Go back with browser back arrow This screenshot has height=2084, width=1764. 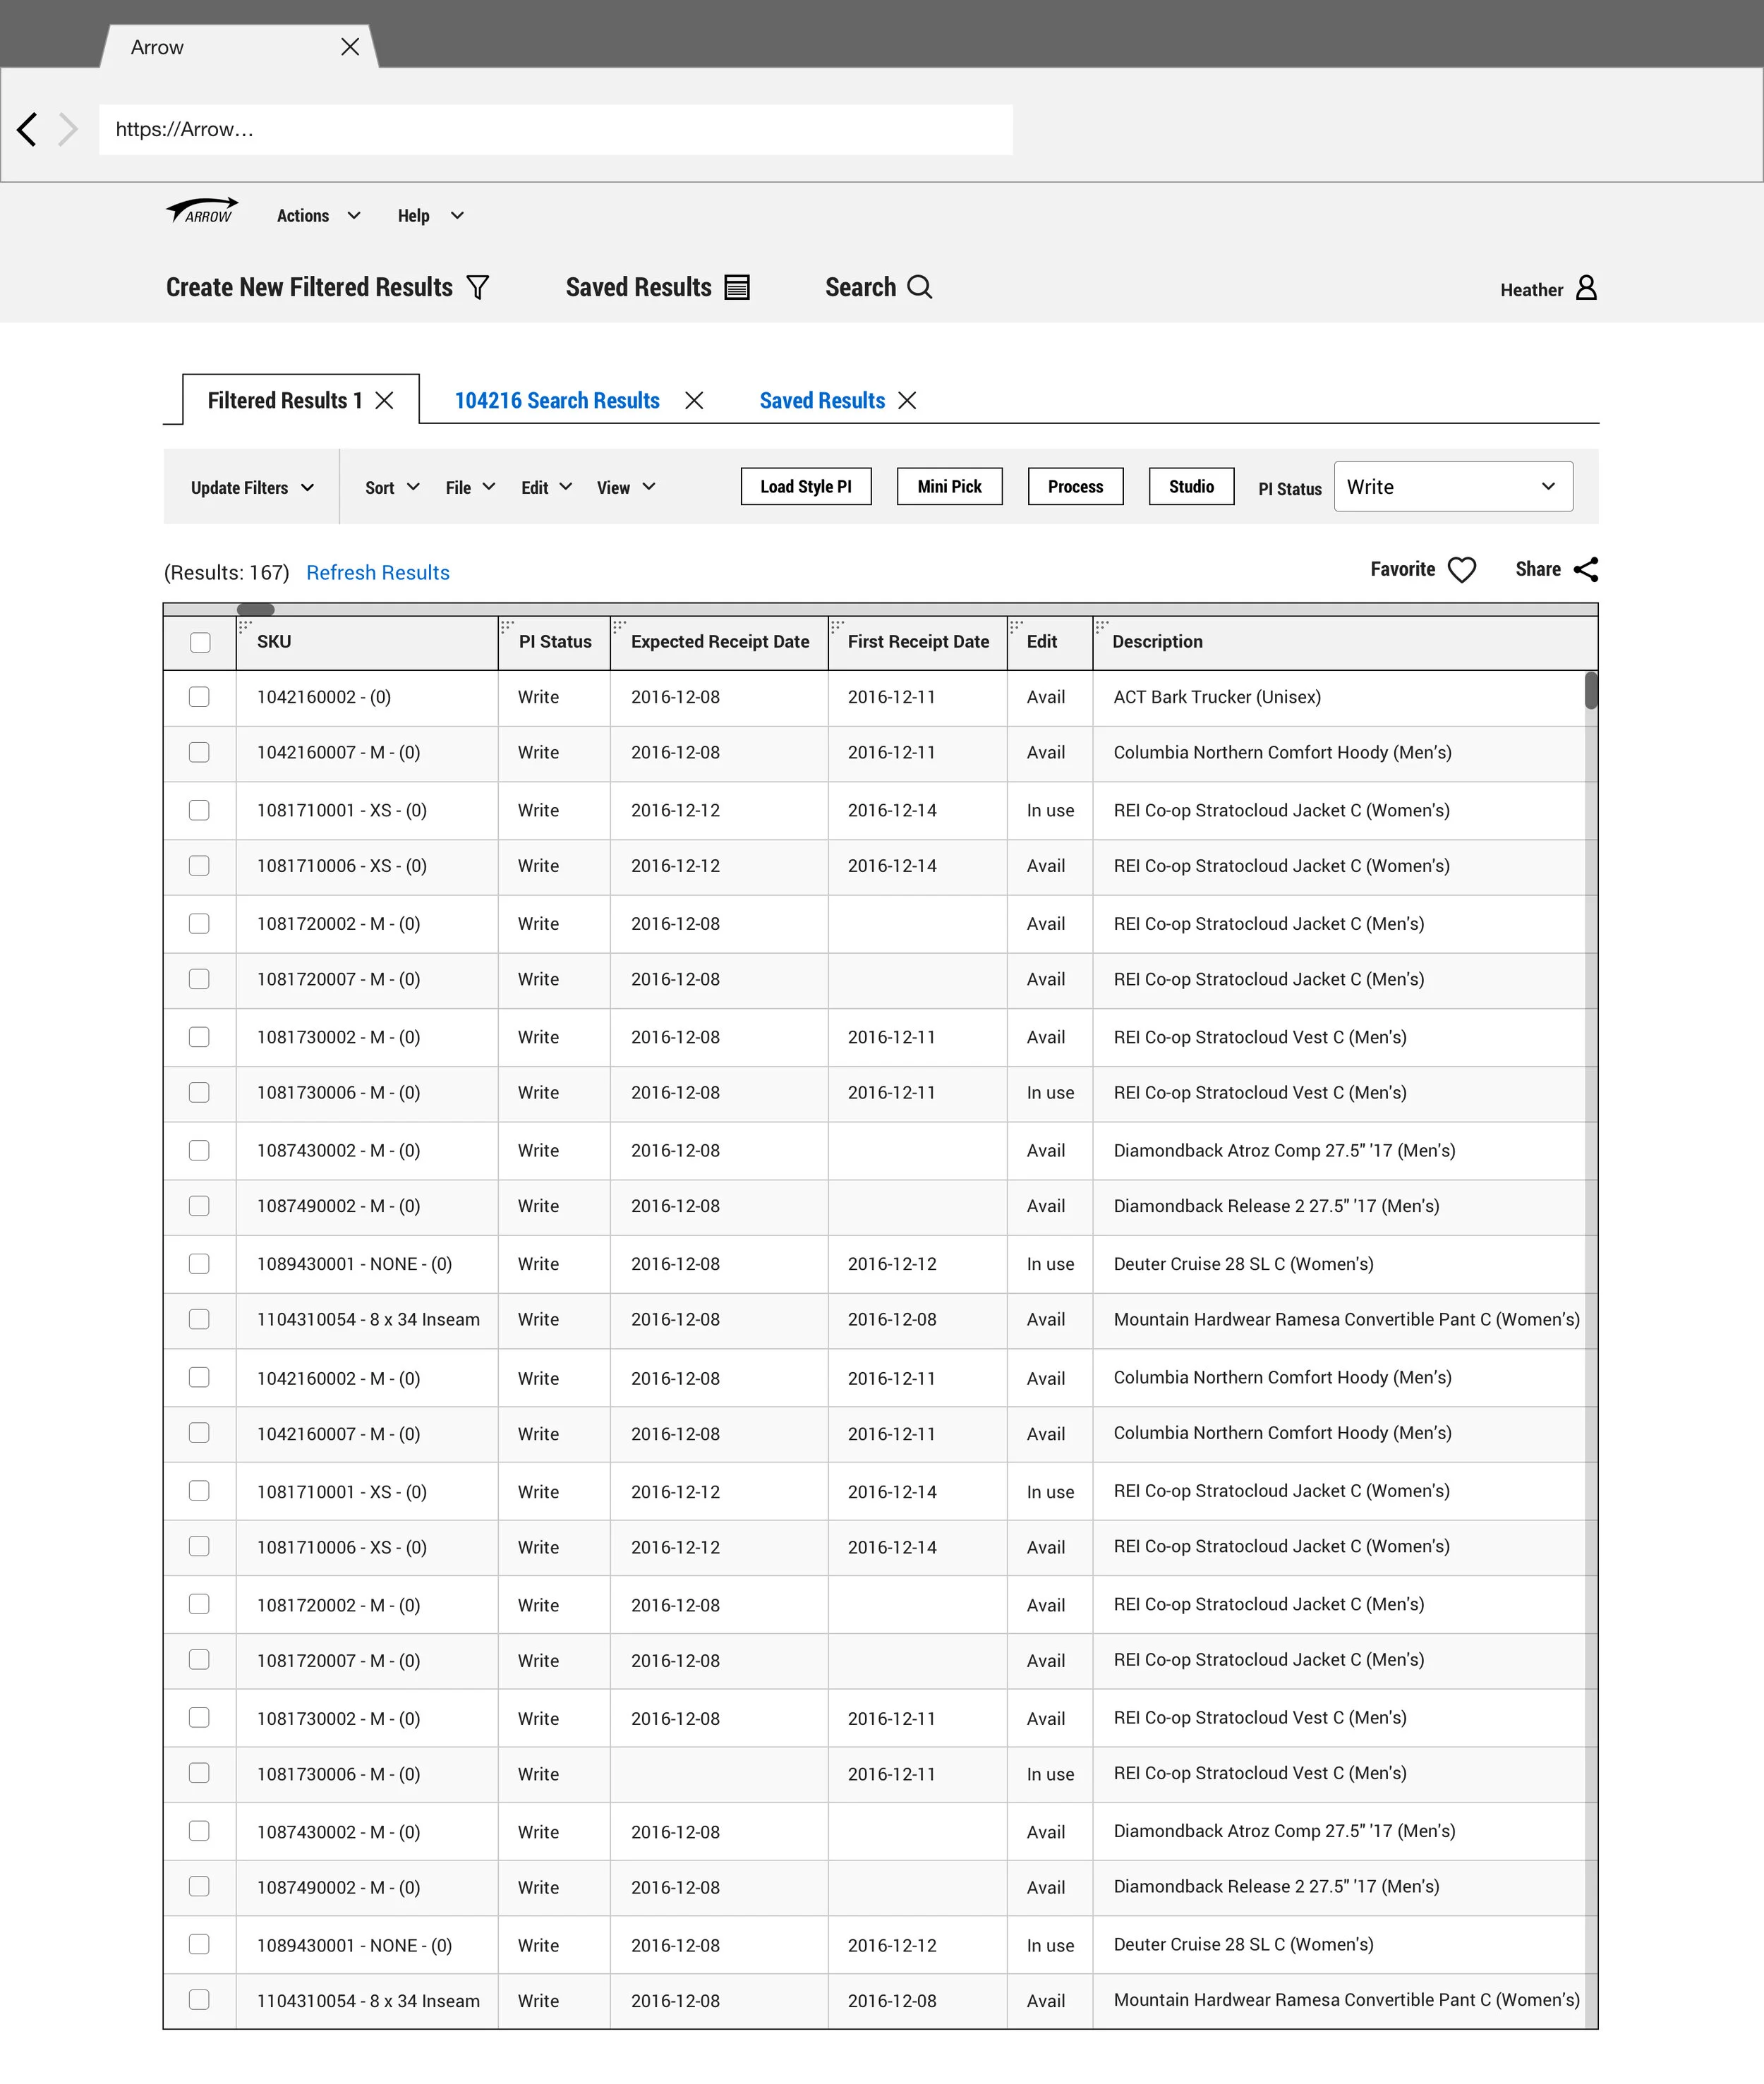[27, 129]
